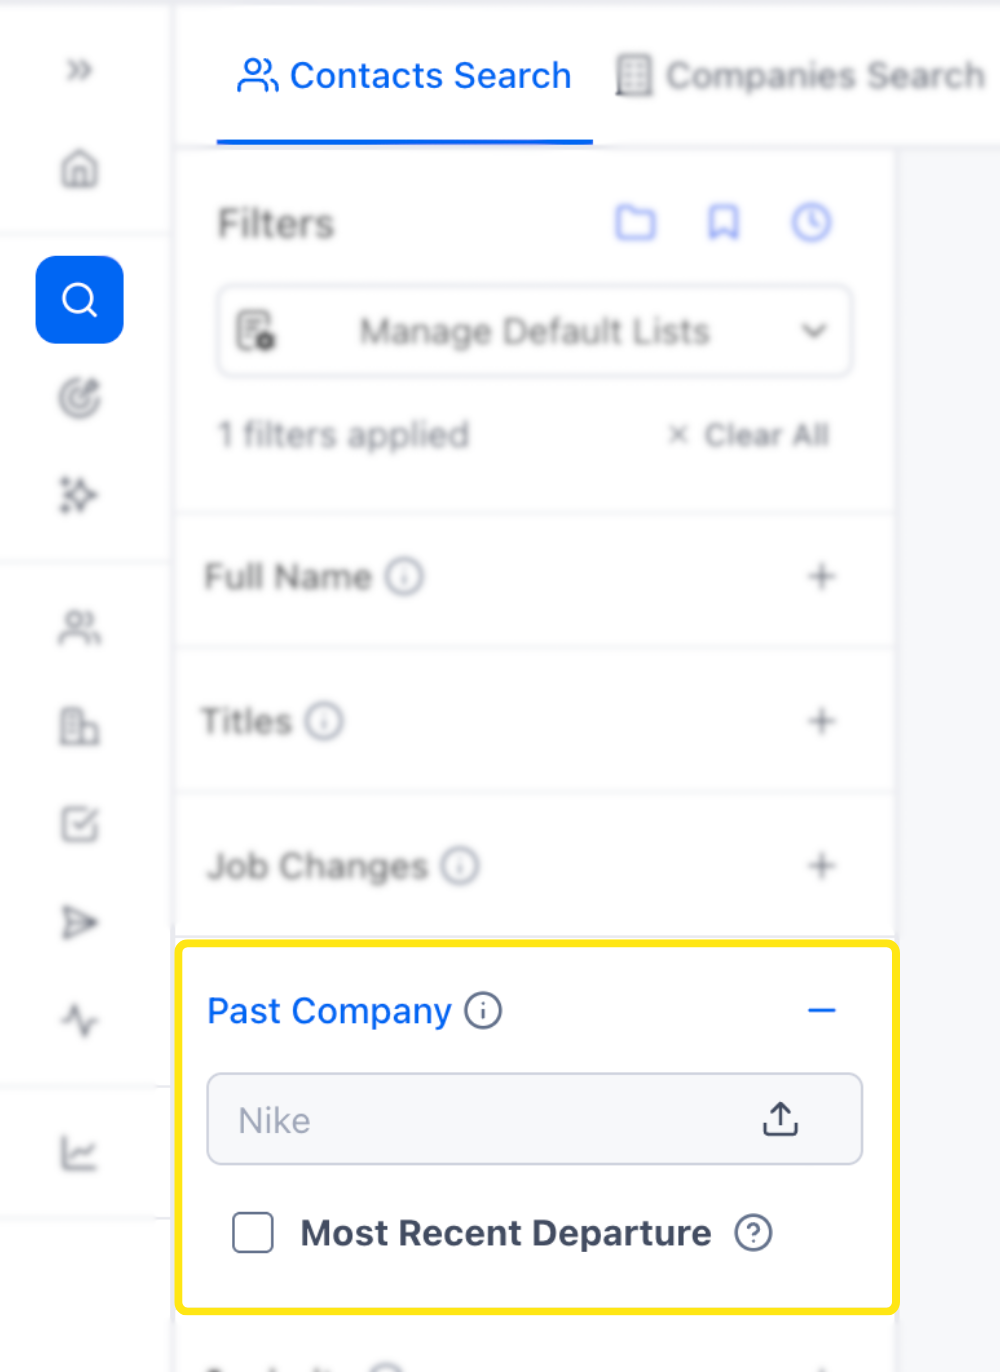Open saved searches via the bookmark icon
This screenshot has width=1000, height=1372.
coord(723,223)
